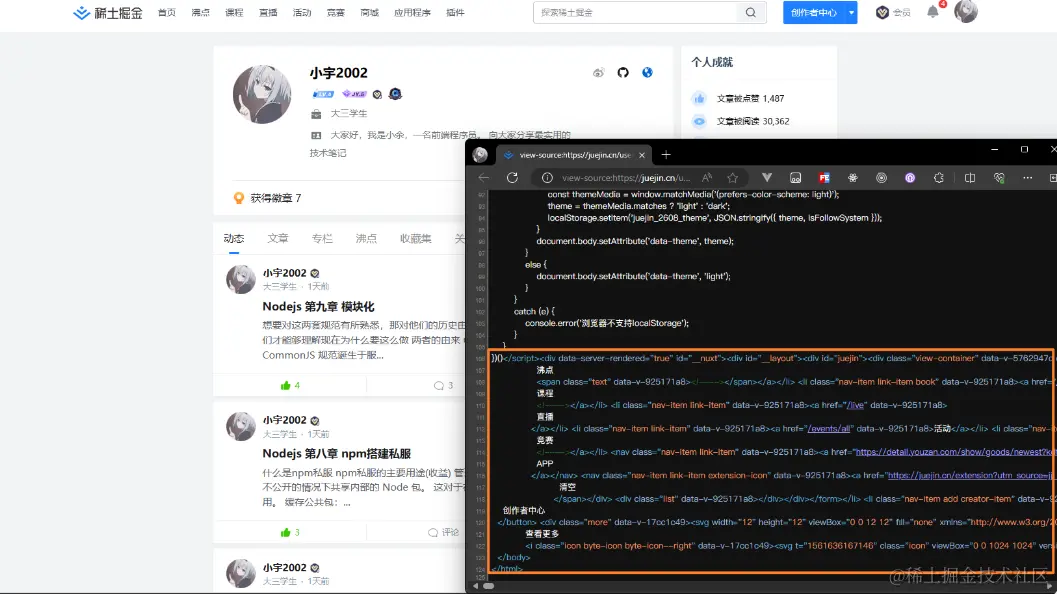Click the browser back arrow
This screenshot has width=1057, height=594.
[484, 178]
